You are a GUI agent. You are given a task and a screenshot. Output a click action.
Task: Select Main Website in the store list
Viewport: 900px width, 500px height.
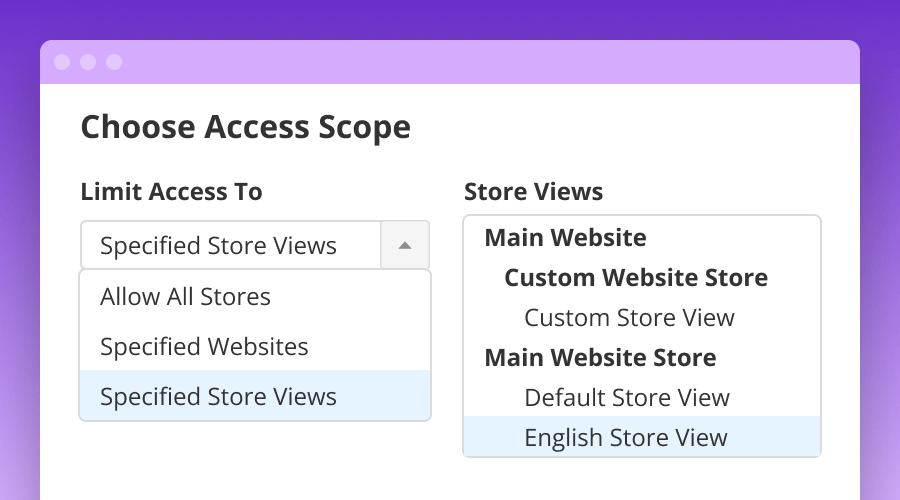[565, 238]
